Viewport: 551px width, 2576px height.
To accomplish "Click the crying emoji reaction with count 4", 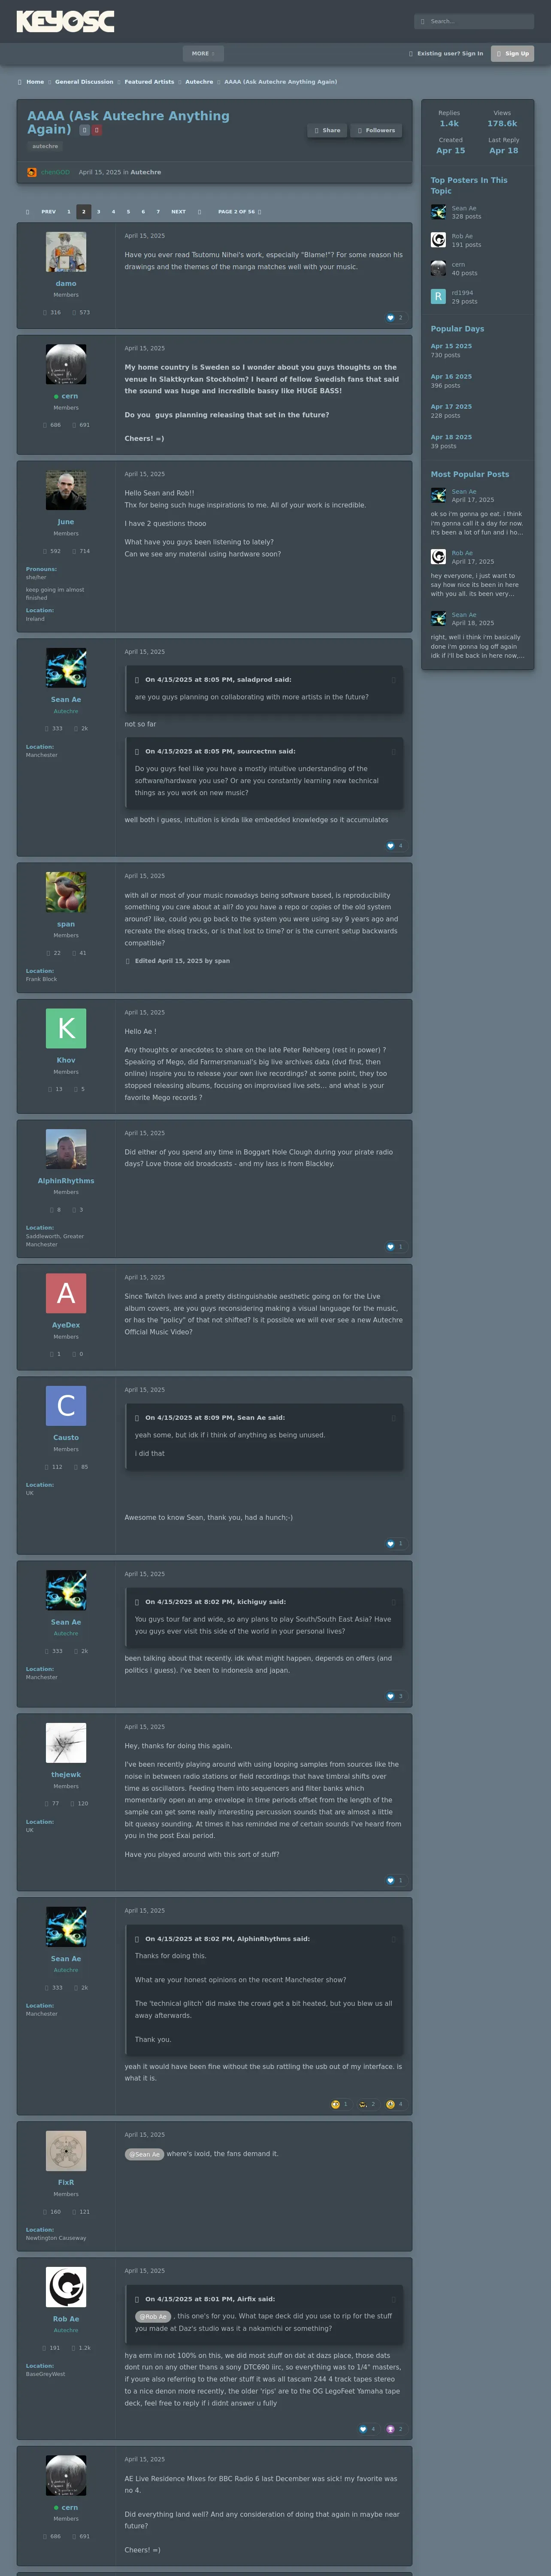I will [x=391, y=2104].
